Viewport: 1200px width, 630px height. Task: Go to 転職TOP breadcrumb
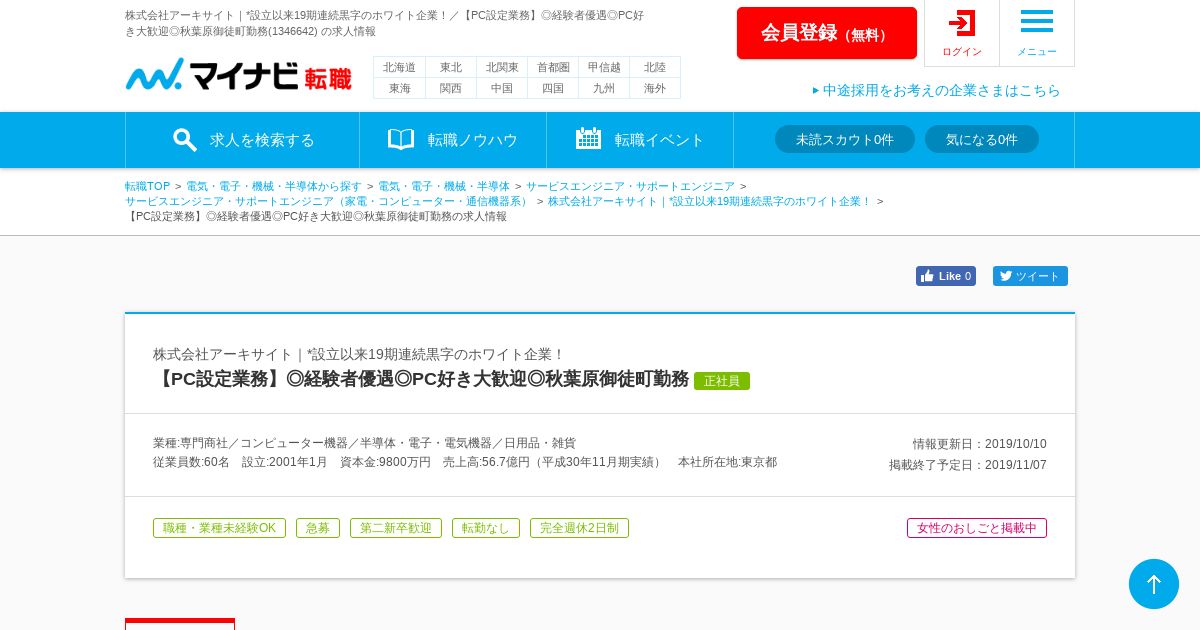point(148,186)
